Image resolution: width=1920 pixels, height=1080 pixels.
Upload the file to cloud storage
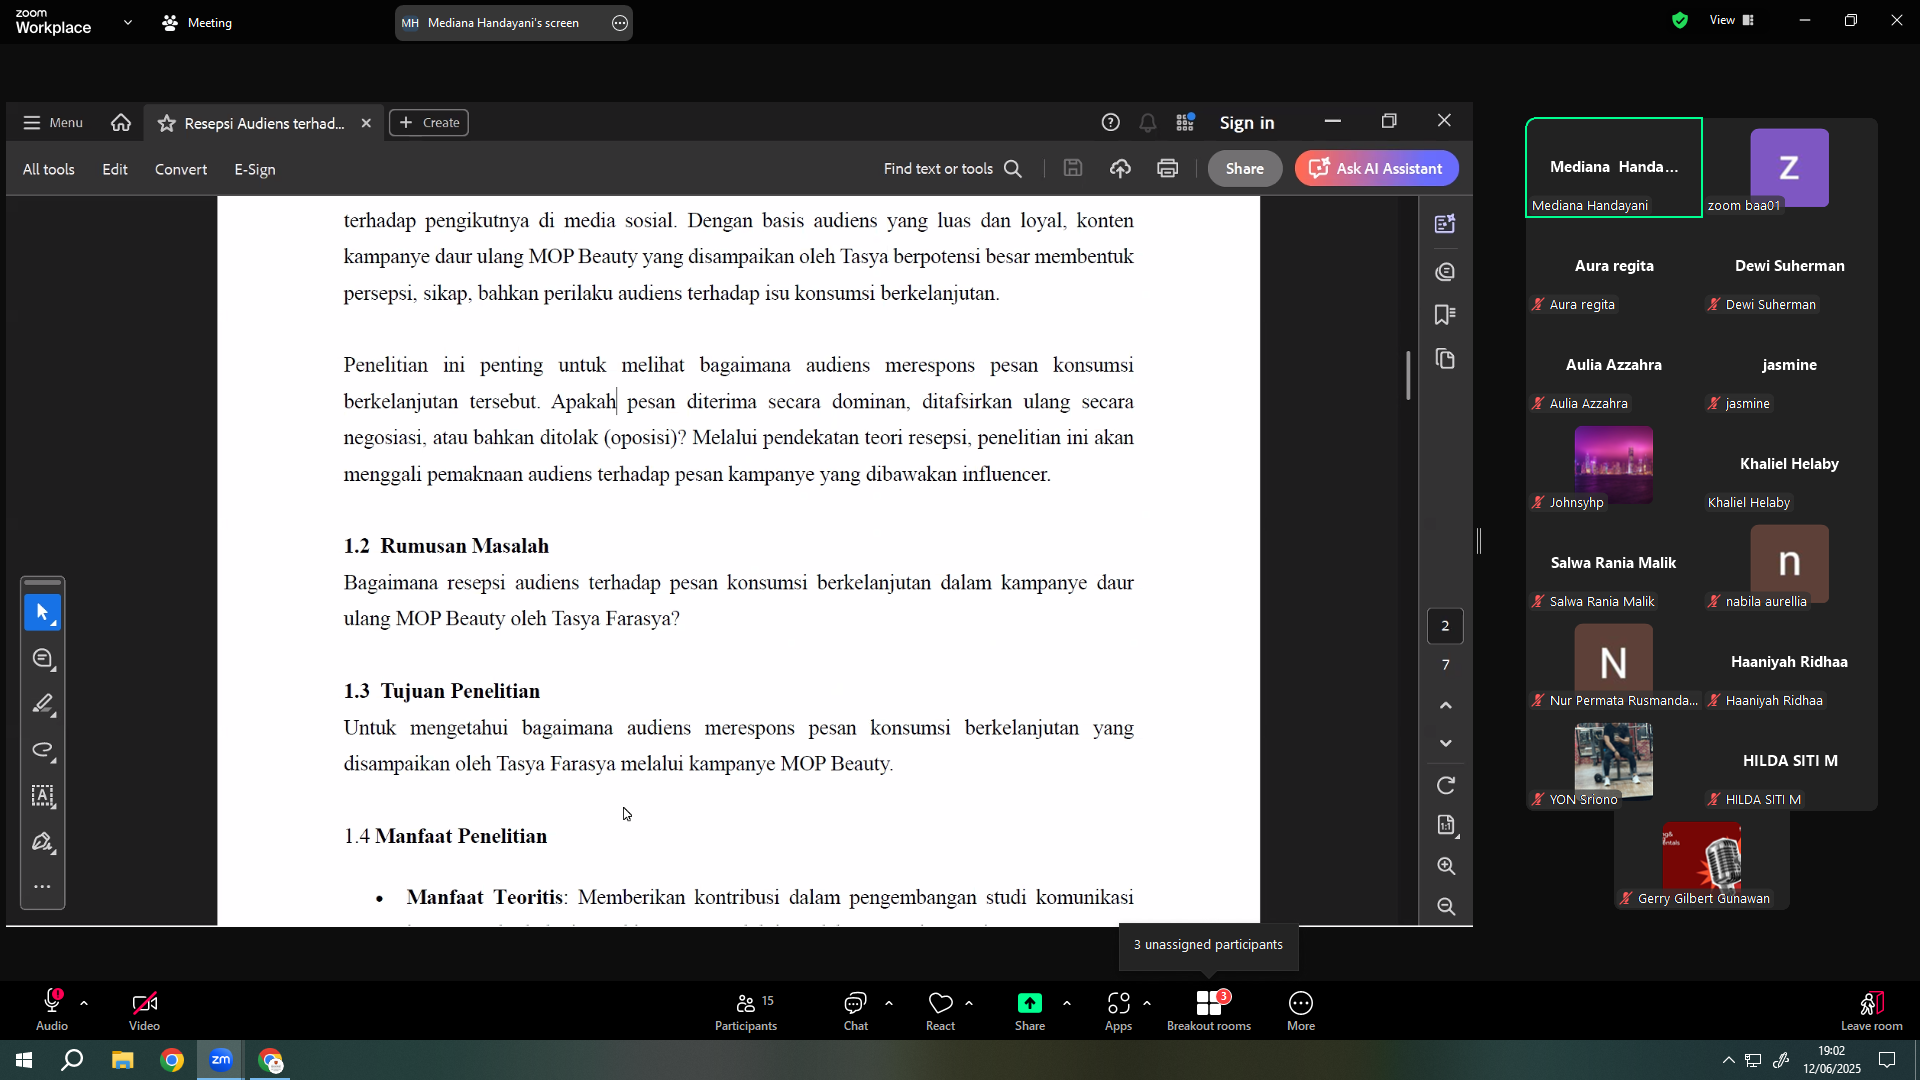(1120, 168)
